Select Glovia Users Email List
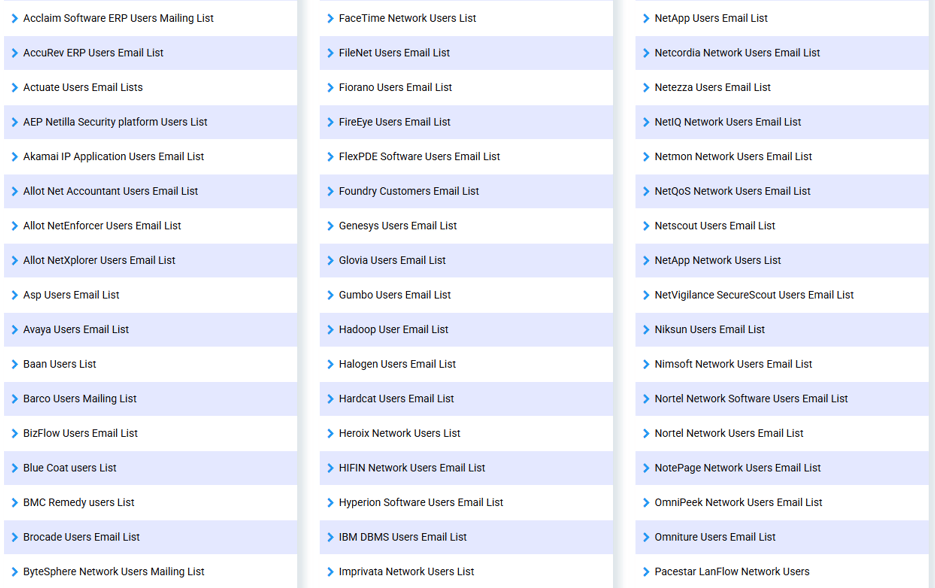Viewport: 935px width, 588px height. point(392,261)
